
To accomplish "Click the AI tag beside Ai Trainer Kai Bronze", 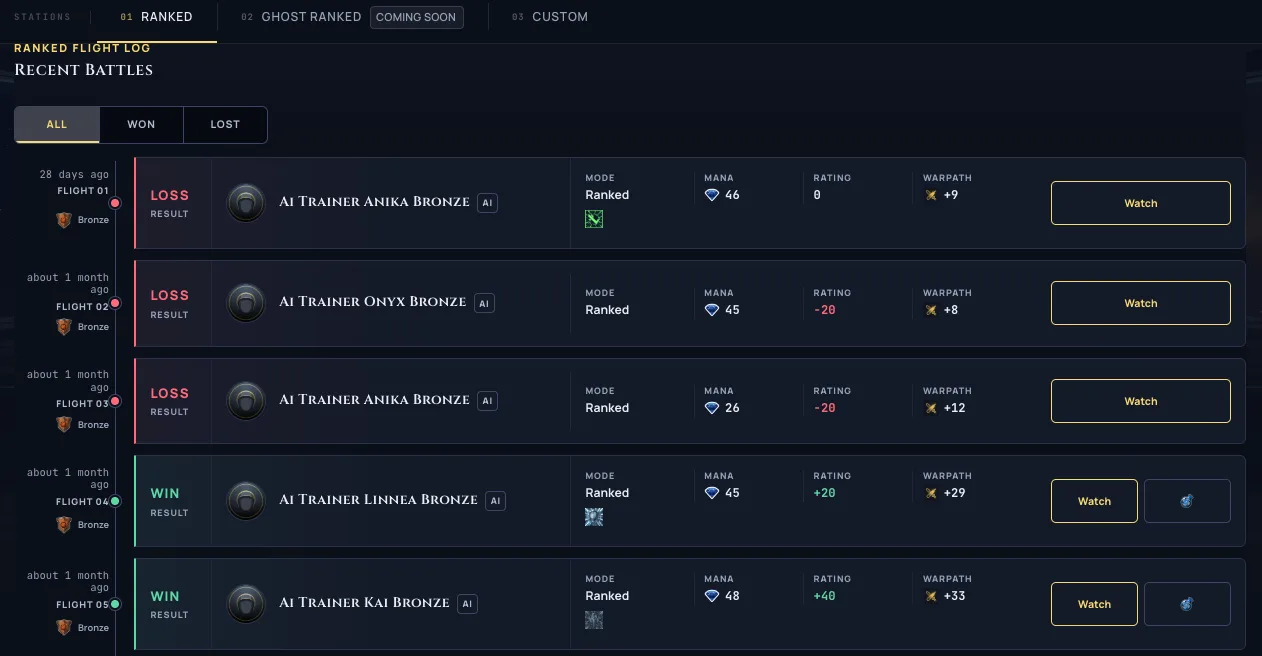I will click(x=467, y=604).
